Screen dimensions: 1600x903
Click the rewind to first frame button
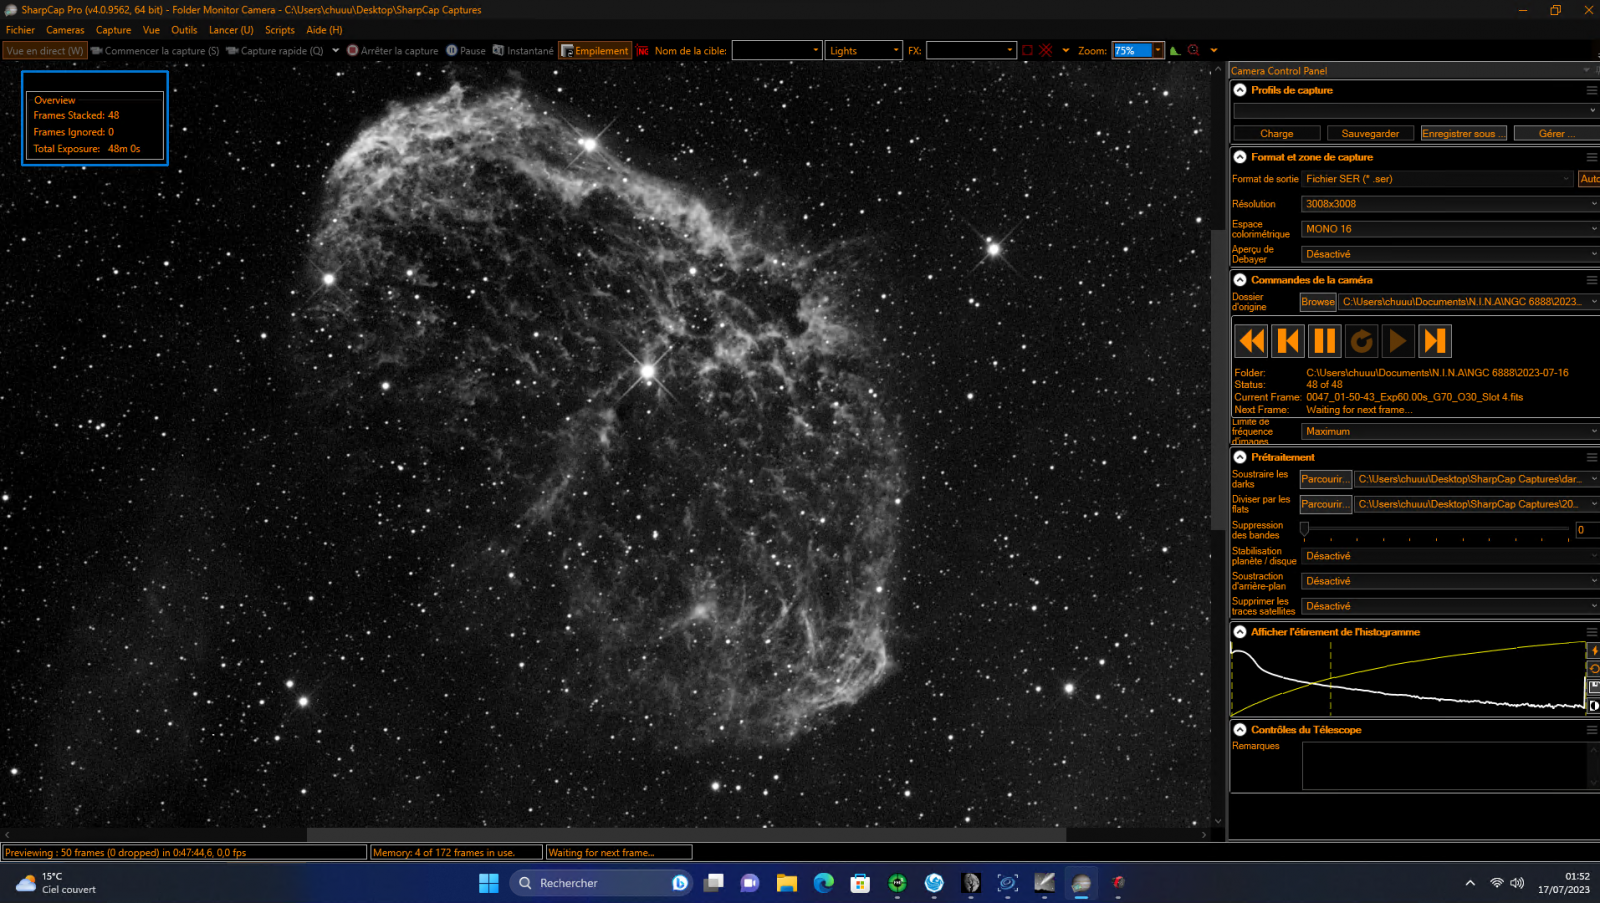click(1251, 341)
